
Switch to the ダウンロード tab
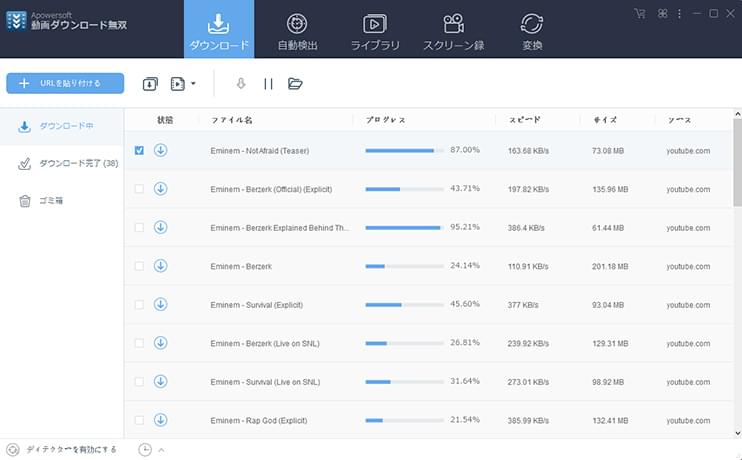pyautogui.click(x=219, y=29)
